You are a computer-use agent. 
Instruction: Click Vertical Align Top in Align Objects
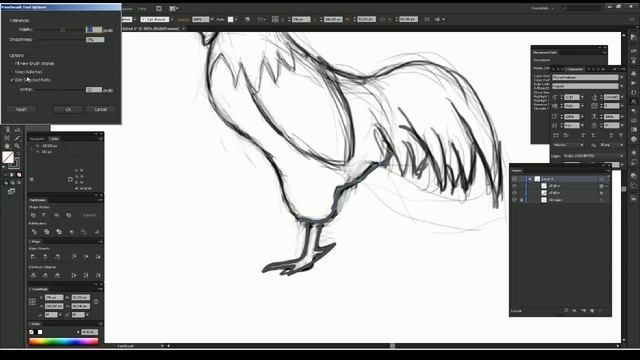74,256
